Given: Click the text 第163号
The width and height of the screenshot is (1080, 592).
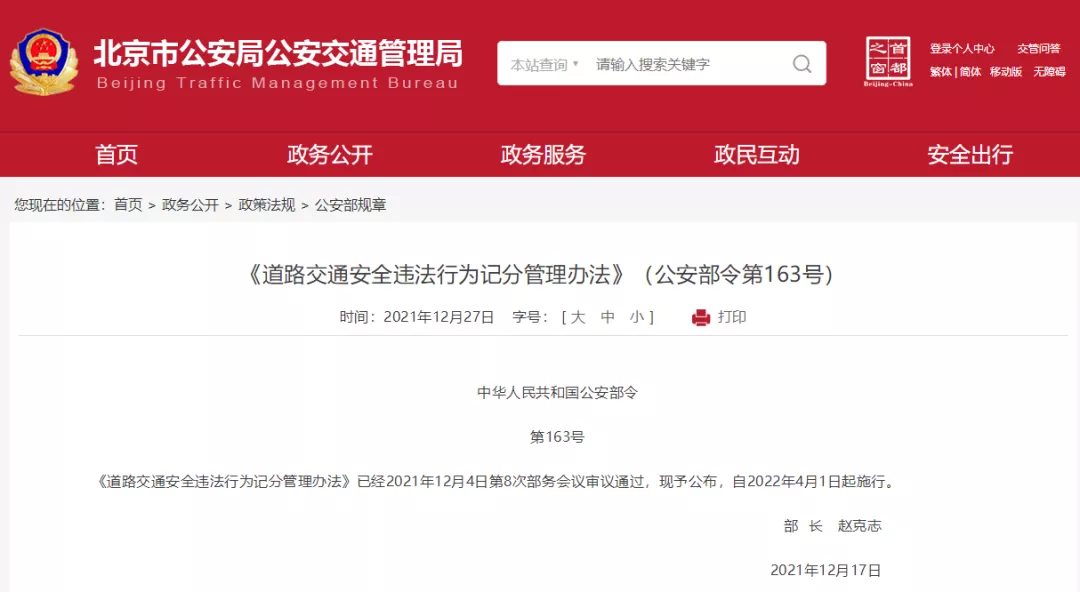Looking at the screenshot, I should pyautogui.click(x=557, y=437).
